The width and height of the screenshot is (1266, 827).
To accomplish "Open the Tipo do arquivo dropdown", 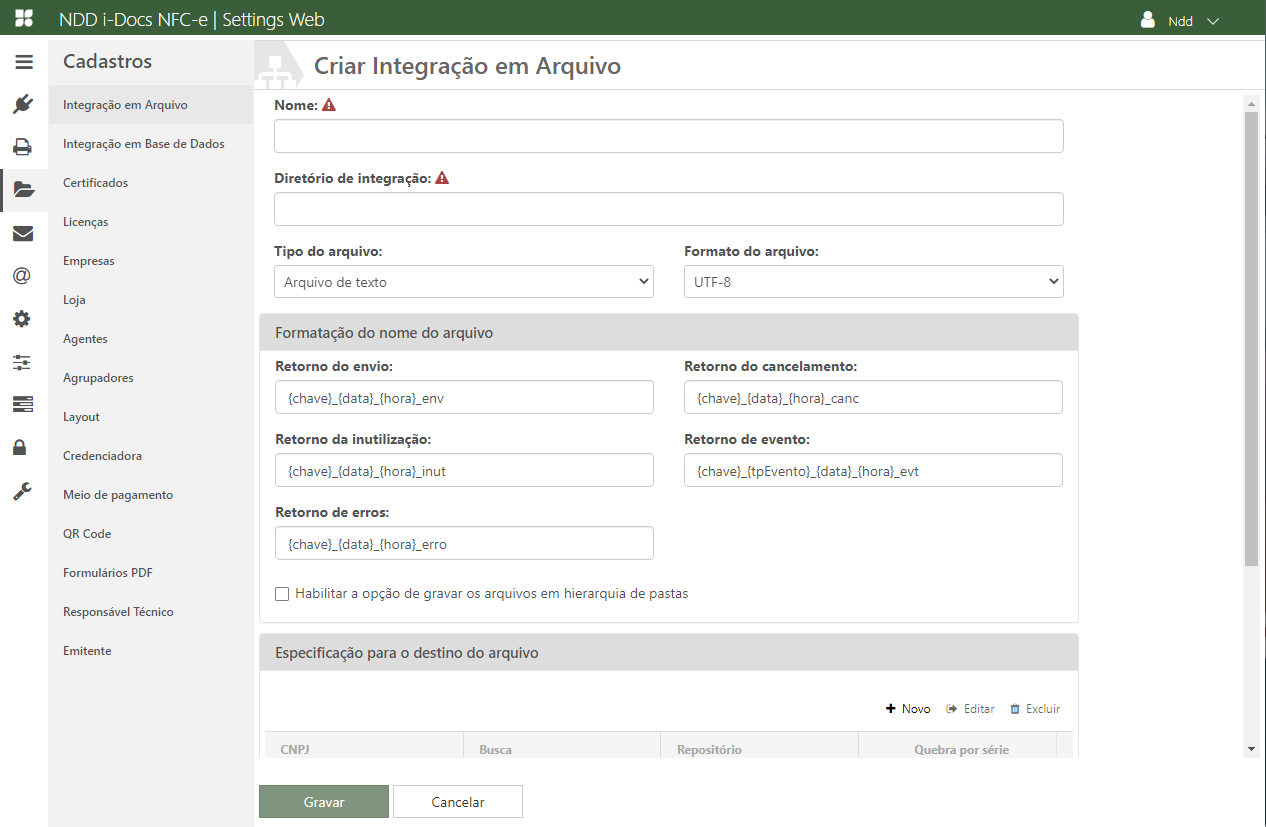I will point(464,282).
